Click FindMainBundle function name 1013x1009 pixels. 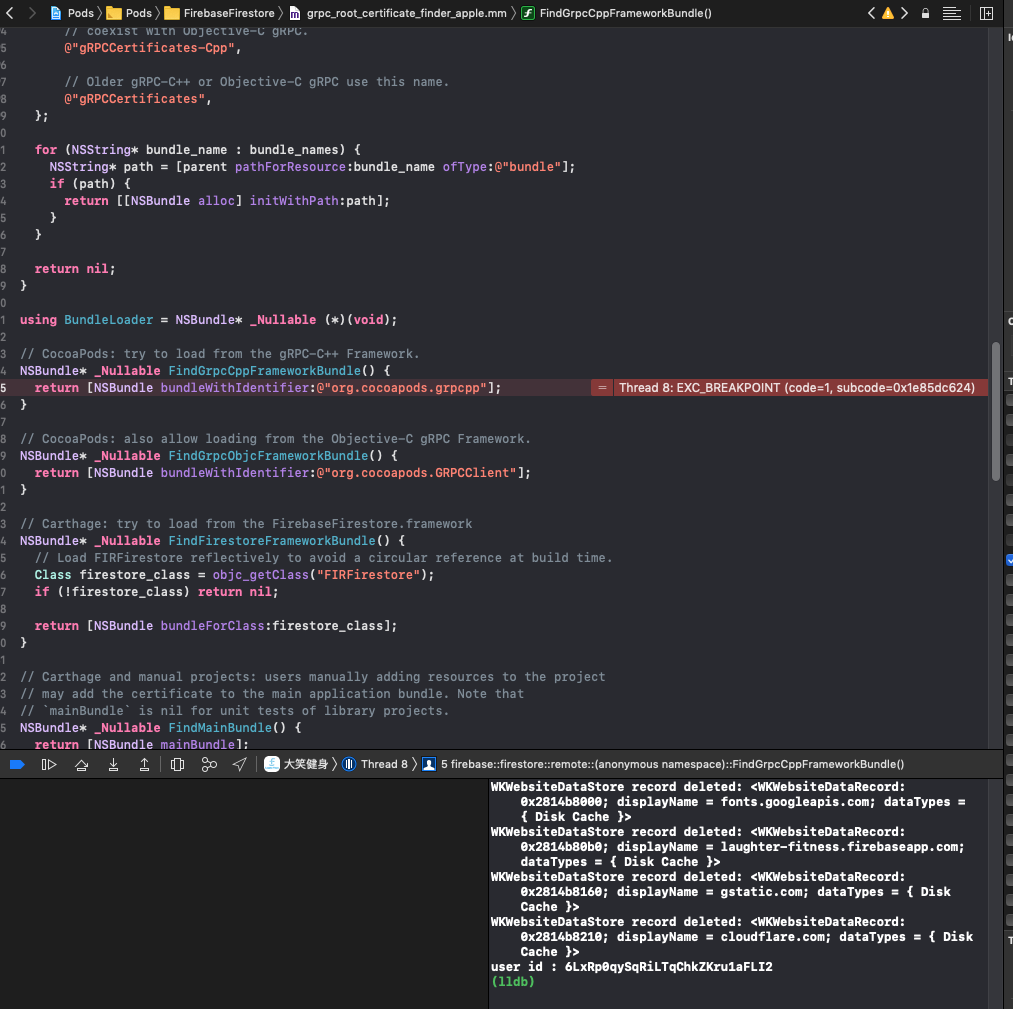pyautogui.click(x=220, y=728)
